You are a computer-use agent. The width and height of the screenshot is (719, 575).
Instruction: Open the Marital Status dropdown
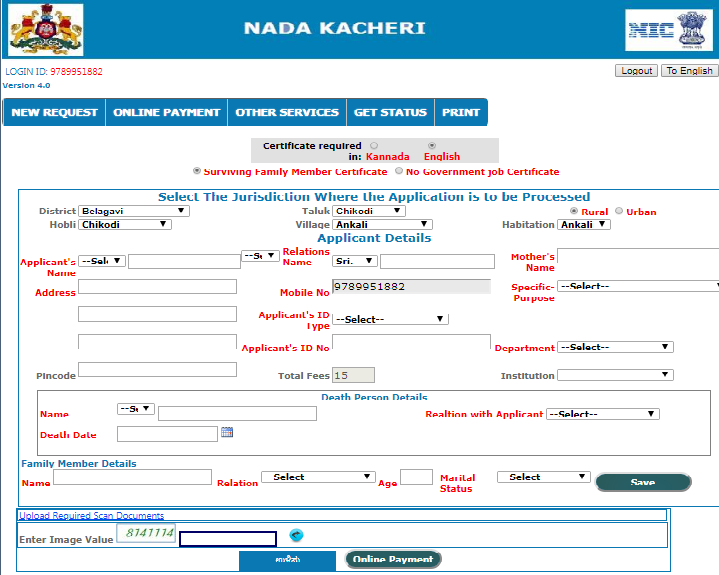tap(543, 477)
